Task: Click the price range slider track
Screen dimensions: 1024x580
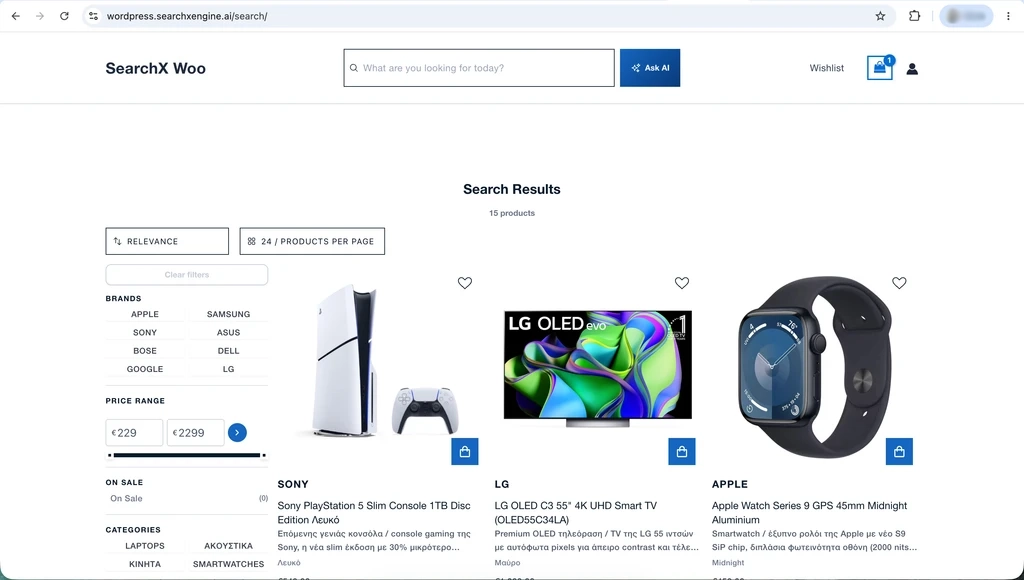Action: tap(187, 455)
